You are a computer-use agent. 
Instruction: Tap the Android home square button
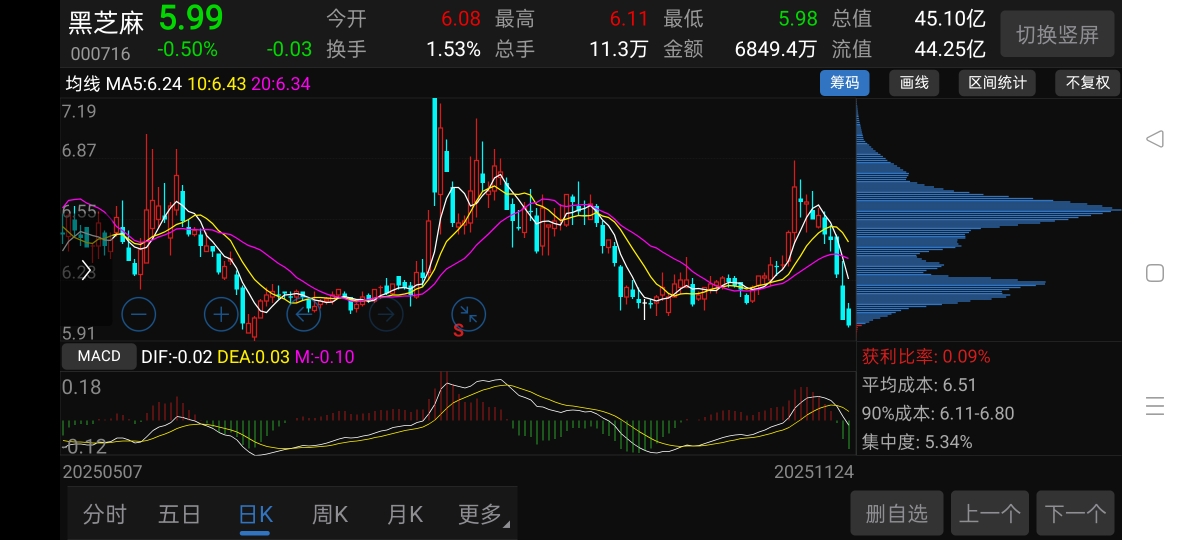pyautogui.click(x=1155, y=273)
